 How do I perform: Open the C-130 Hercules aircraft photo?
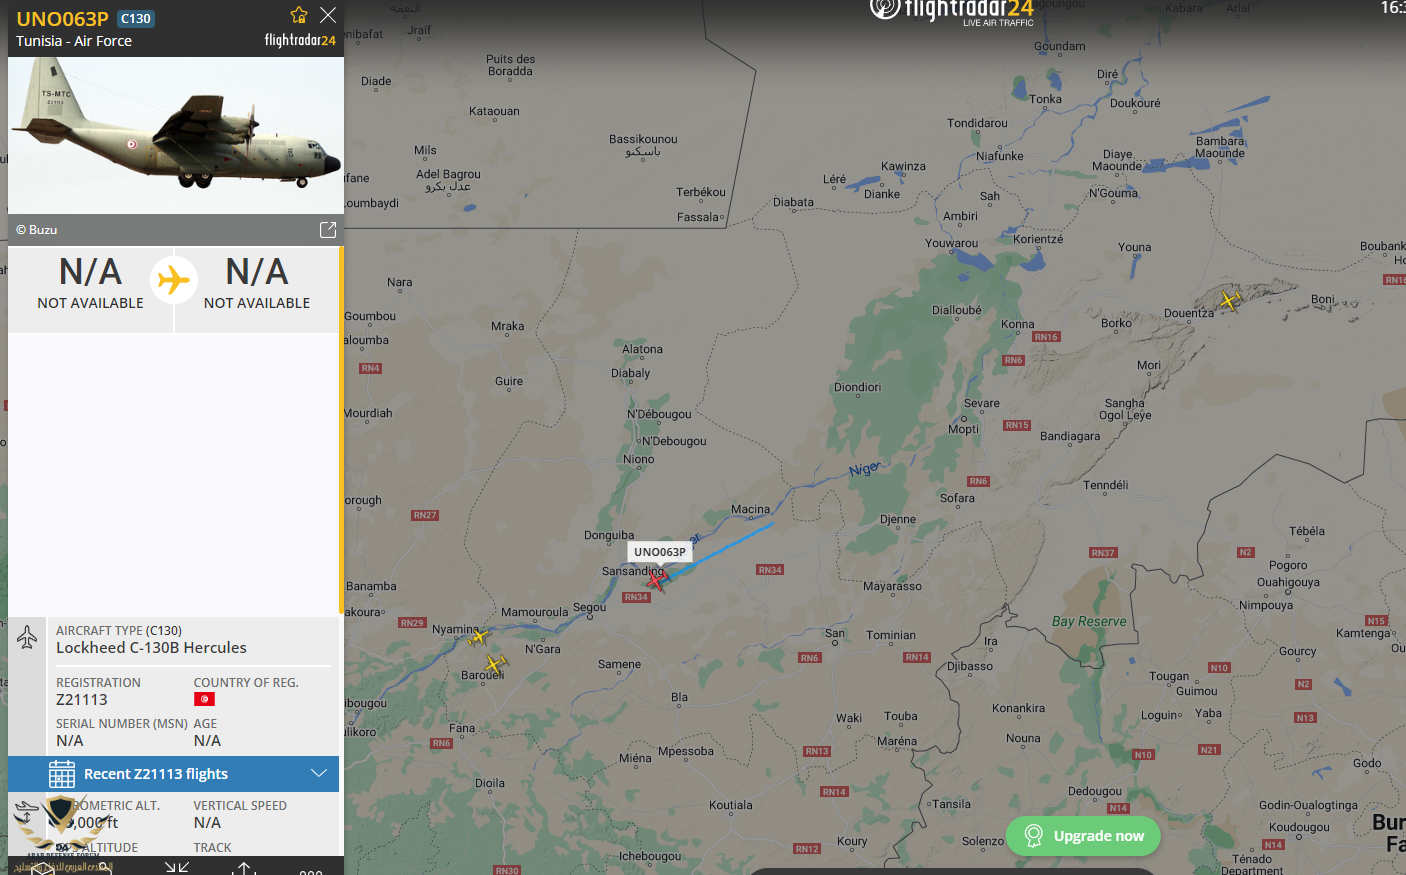[176, 135]
